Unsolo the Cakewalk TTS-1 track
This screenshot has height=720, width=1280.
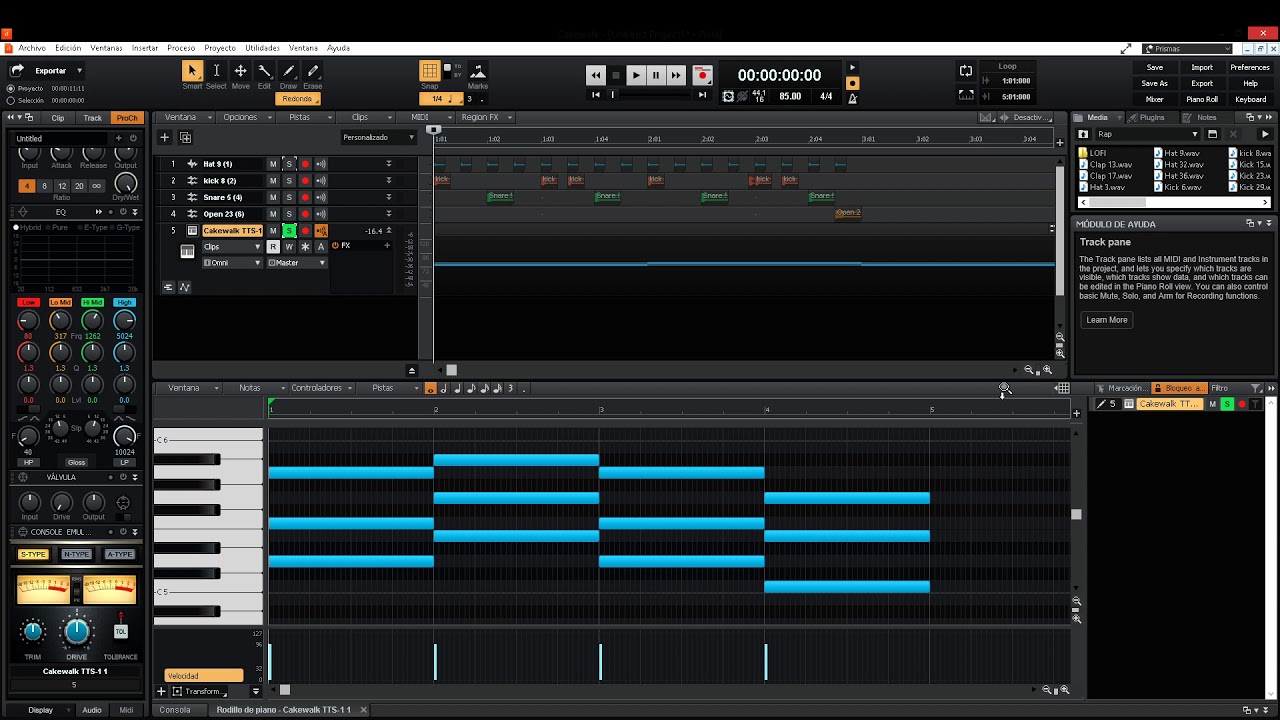point(289,231)
